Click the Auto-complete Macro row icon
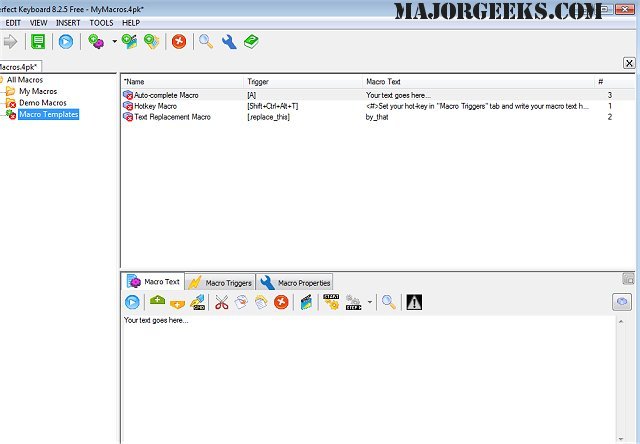Screen dimensions: 640x444 (128, 95)
